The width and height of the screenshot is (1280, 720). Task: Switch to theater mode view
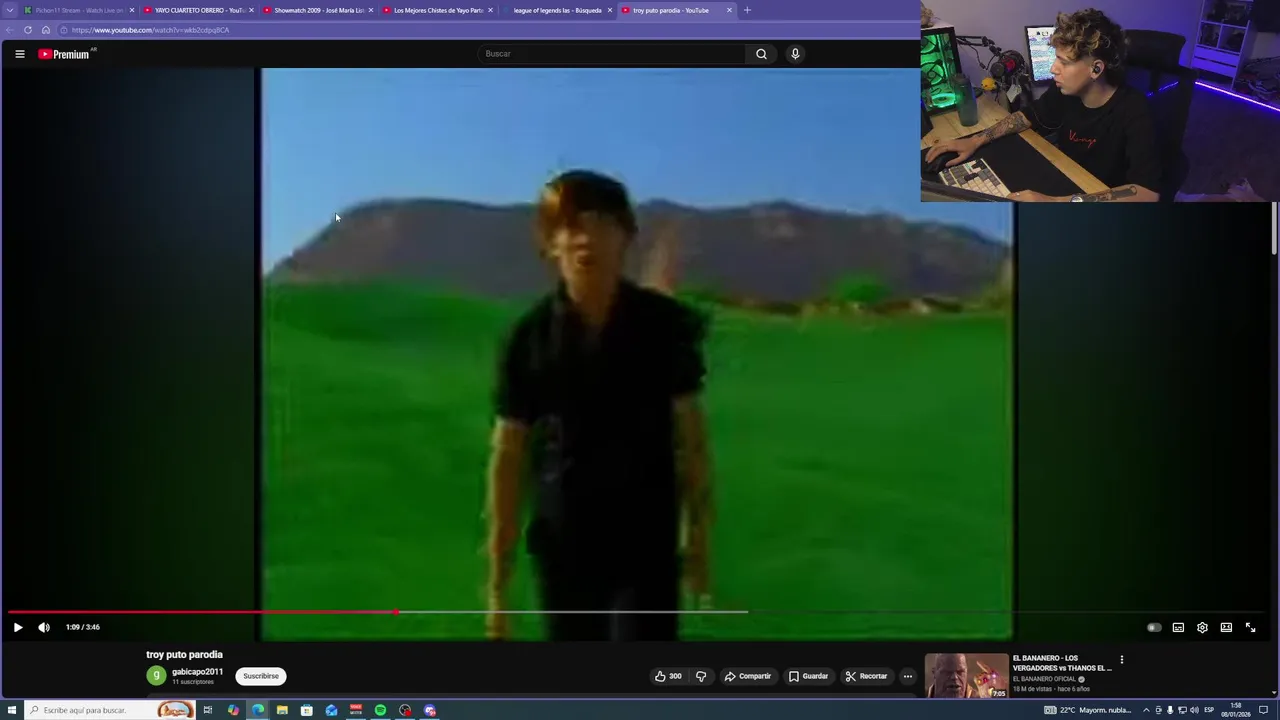pos(1226,627)
